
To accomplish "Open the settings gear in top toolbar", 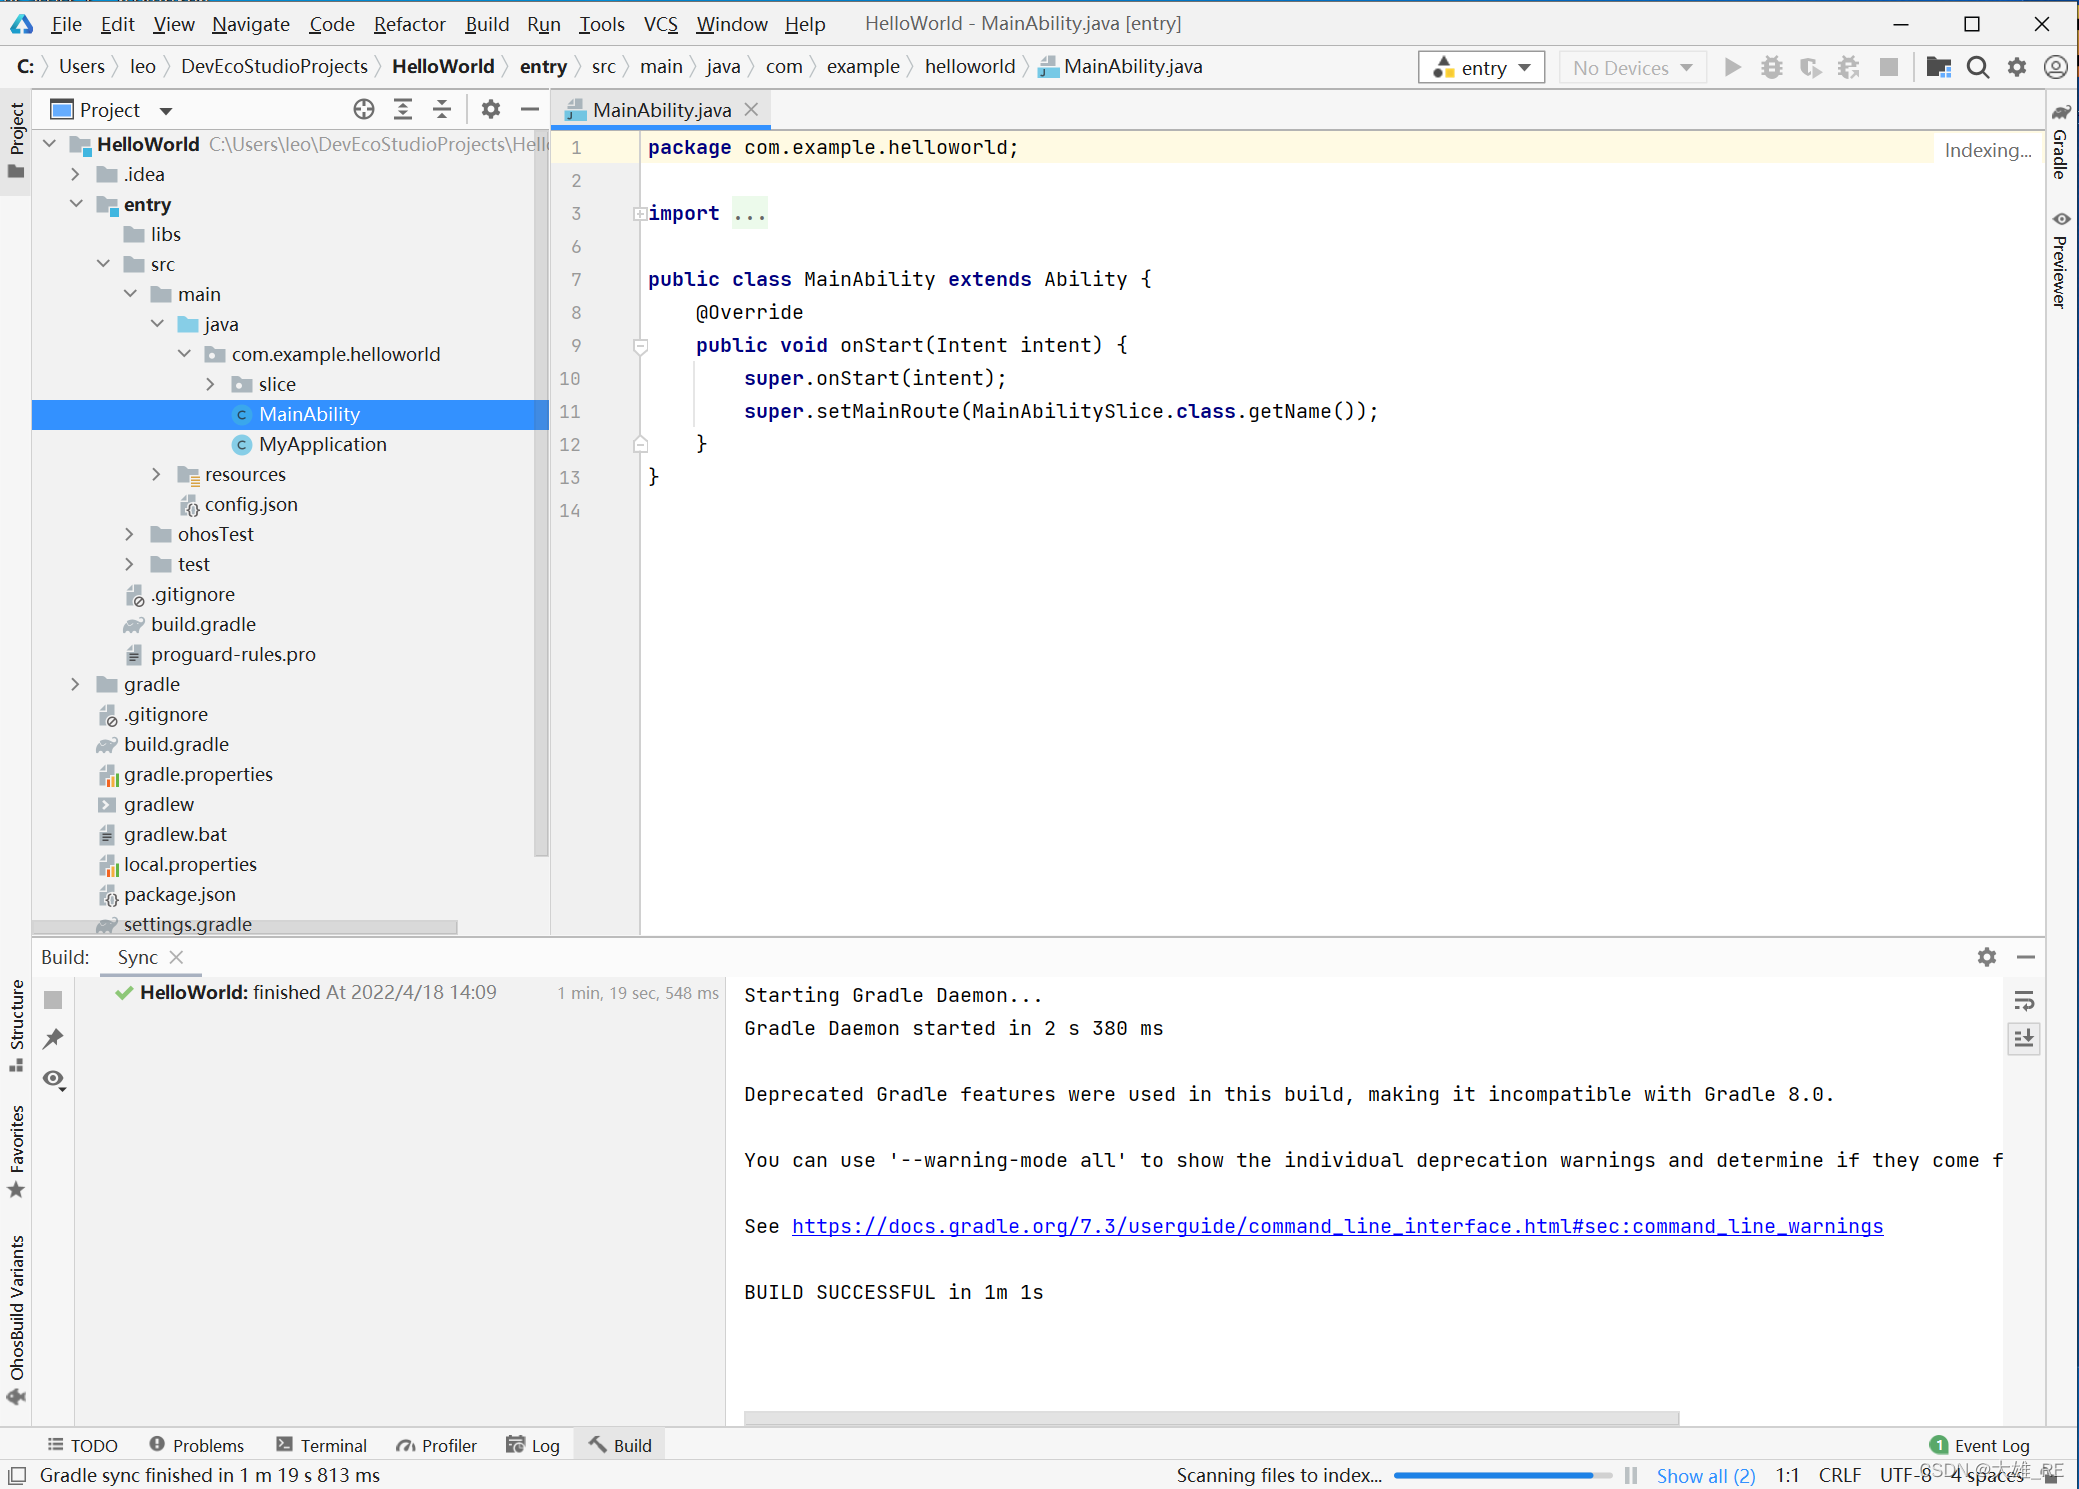I will [x=2017, y=67].
